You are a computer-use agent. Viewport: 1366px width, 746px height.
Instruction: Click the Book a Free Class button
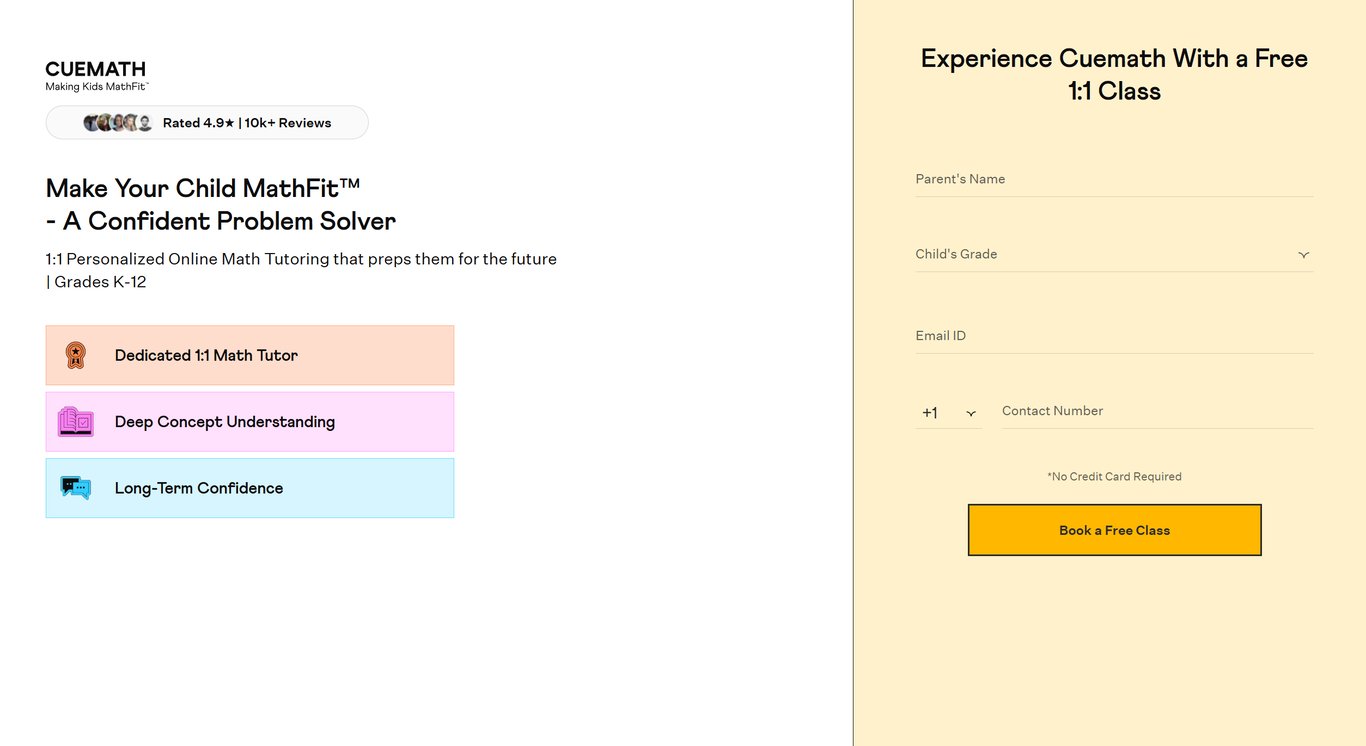[1114, 530]
